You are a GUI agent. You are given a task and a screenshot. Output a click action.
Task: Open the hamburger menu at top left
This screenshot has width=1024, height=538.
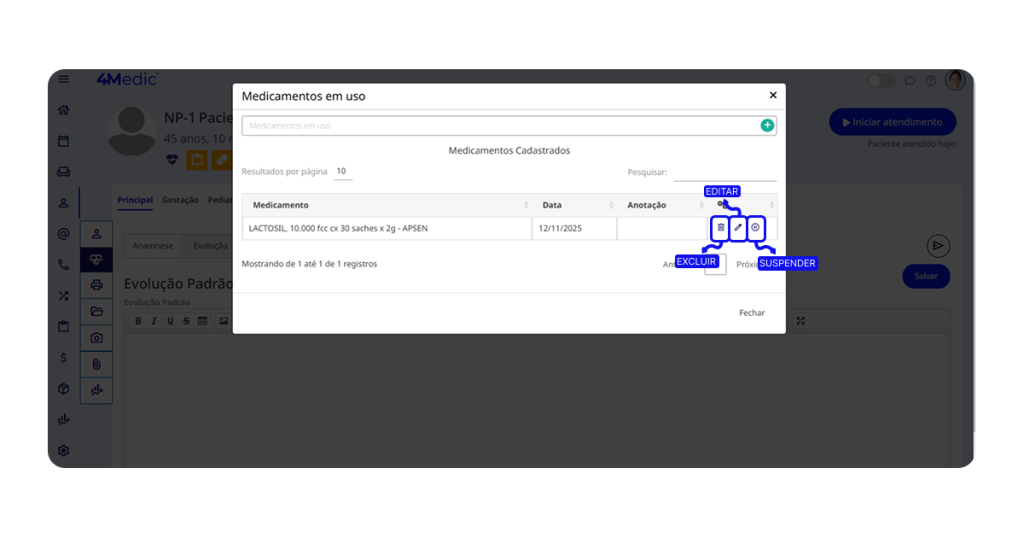pos(64,80)
